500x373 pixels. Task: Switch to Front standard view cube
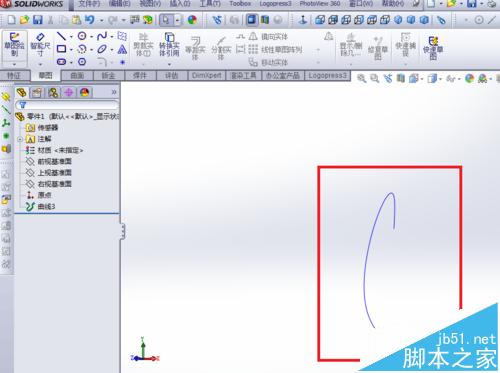(320, 20)
